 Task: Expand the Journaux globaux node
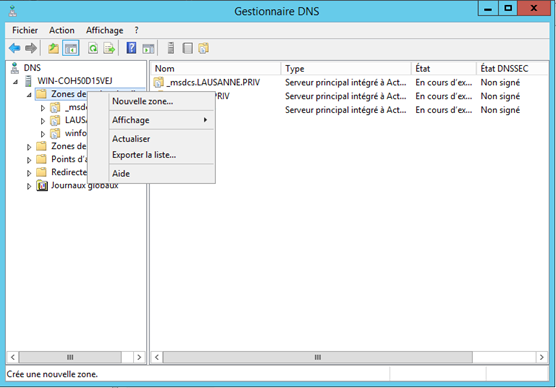[29, 186]
